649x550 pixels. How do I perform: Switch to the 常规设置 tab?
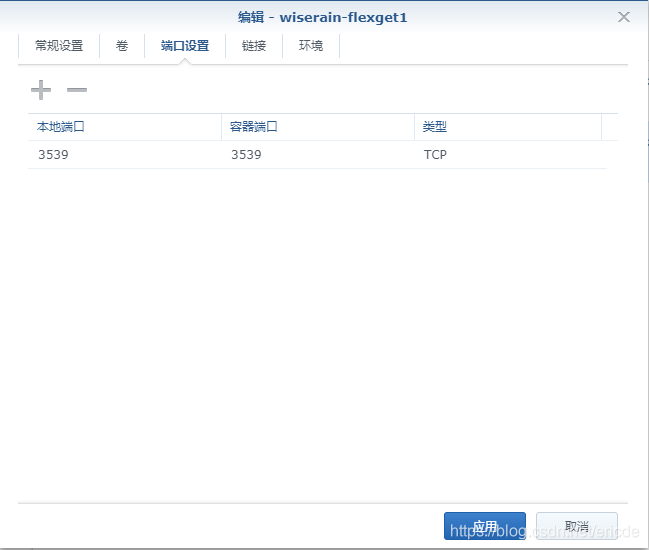(59, 46)
